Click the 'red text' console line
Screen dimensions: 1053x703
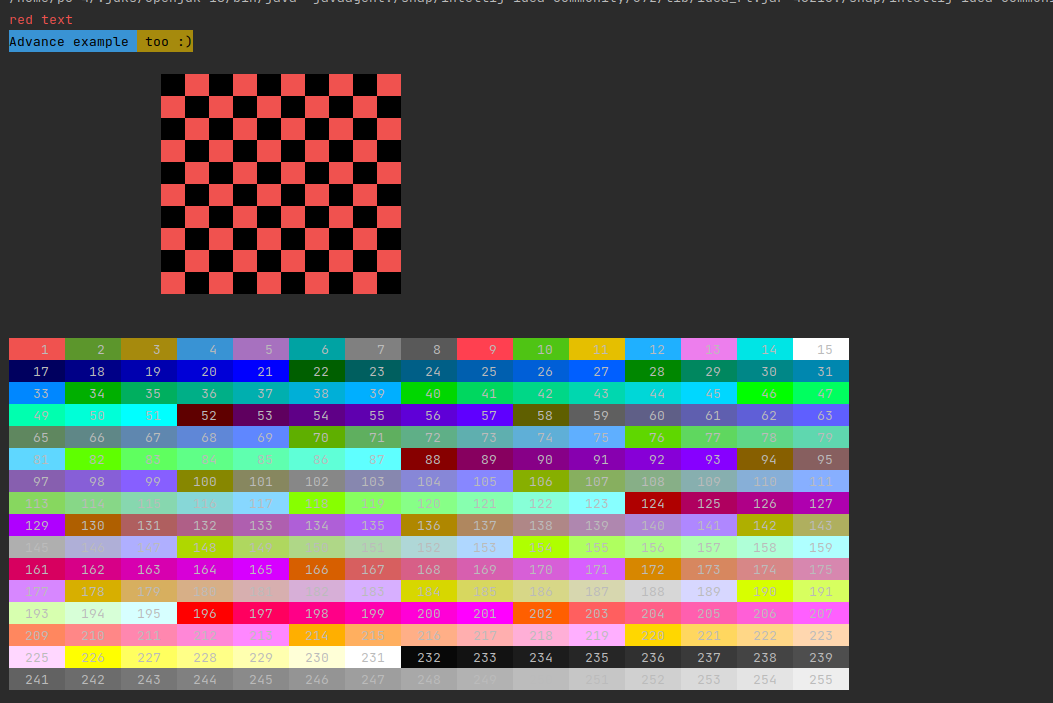[x=41, y=19]
